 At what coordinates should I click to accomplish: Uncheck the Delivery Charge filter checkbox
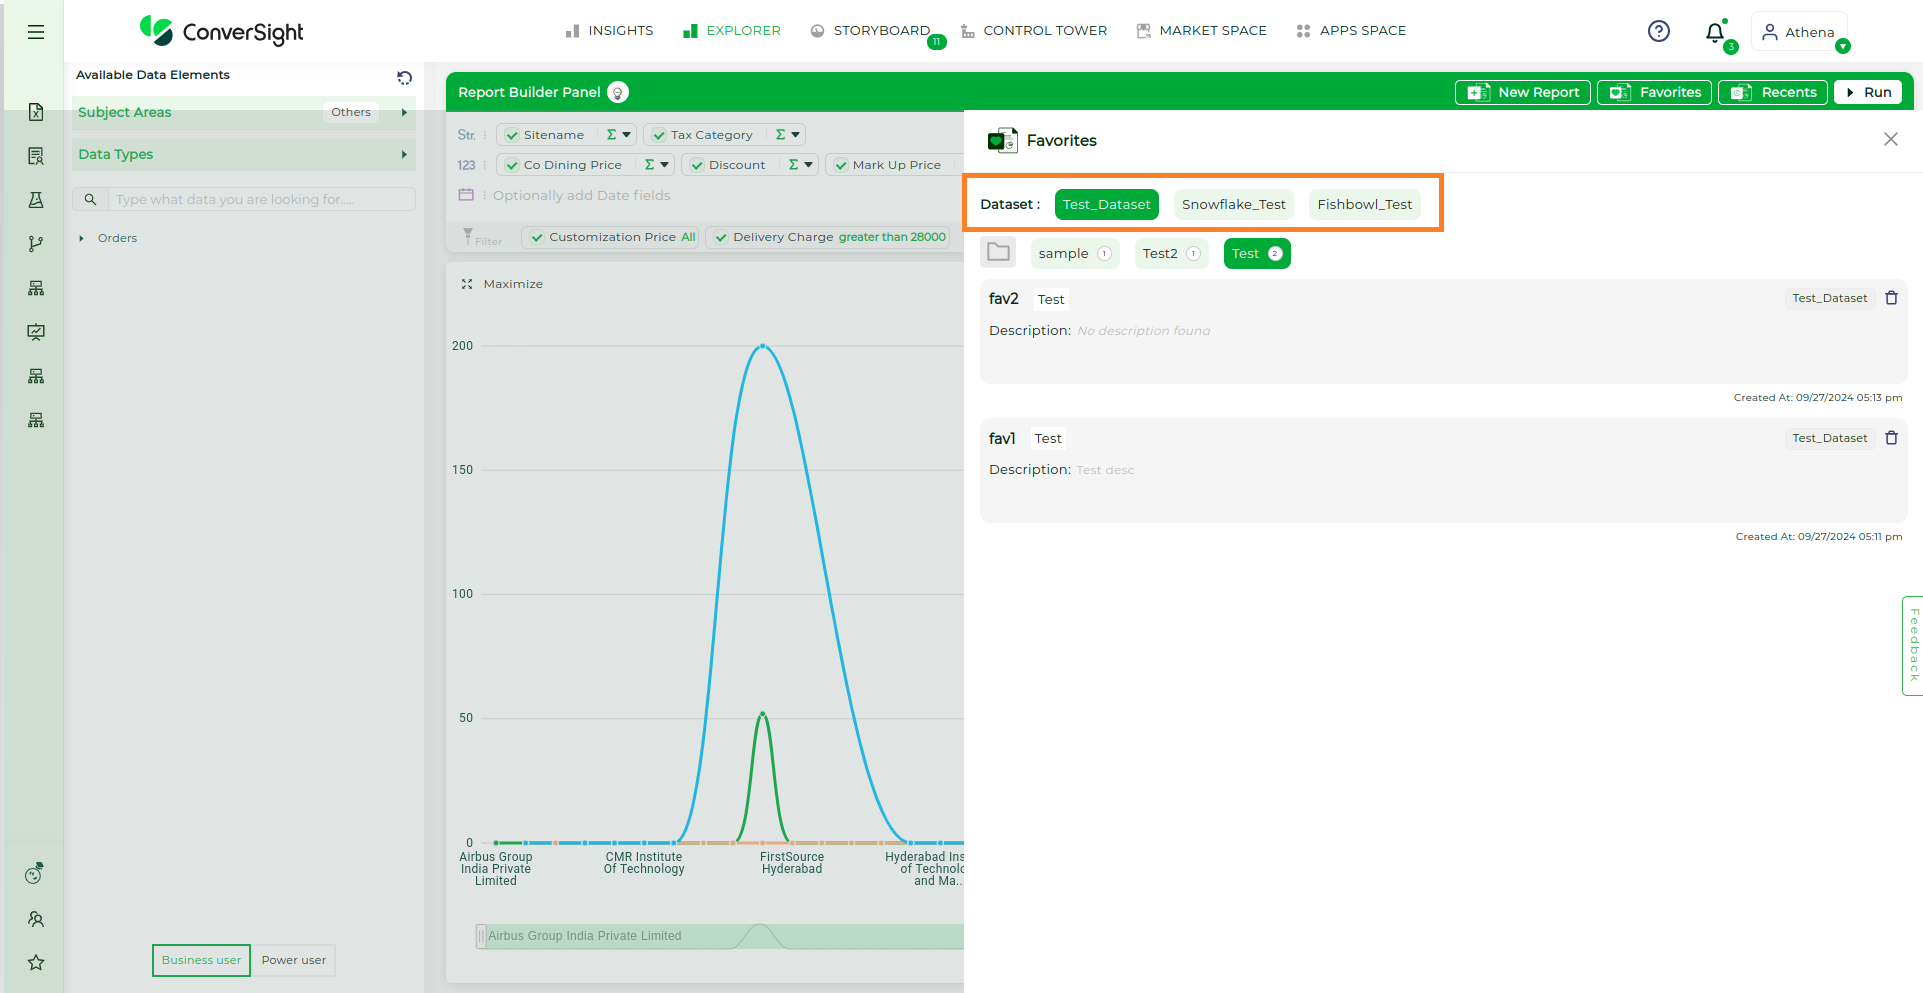click(x=721, y=237)
